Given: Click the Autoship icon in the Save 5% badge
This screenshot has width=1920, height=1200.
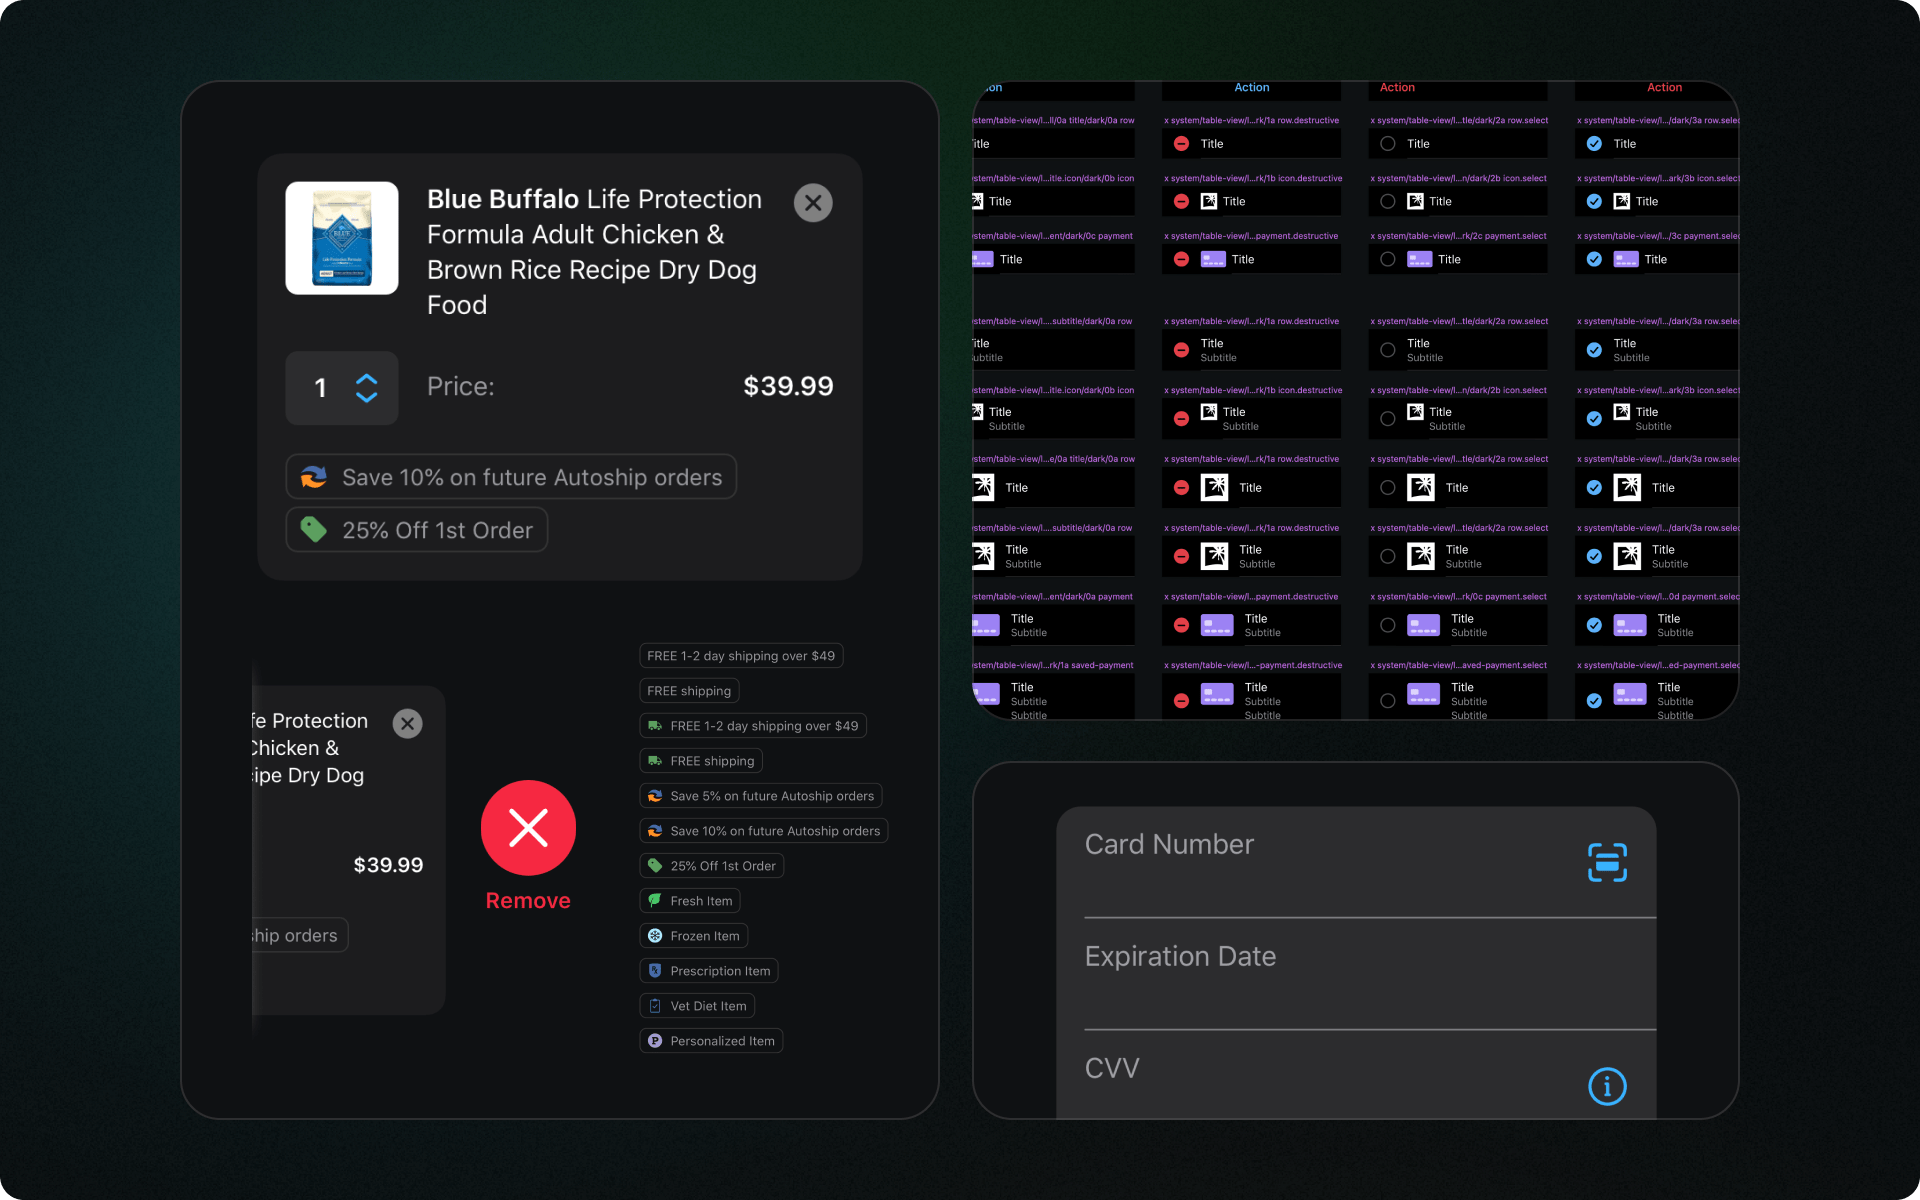Looking at the screenshot, I should point(655,796).
